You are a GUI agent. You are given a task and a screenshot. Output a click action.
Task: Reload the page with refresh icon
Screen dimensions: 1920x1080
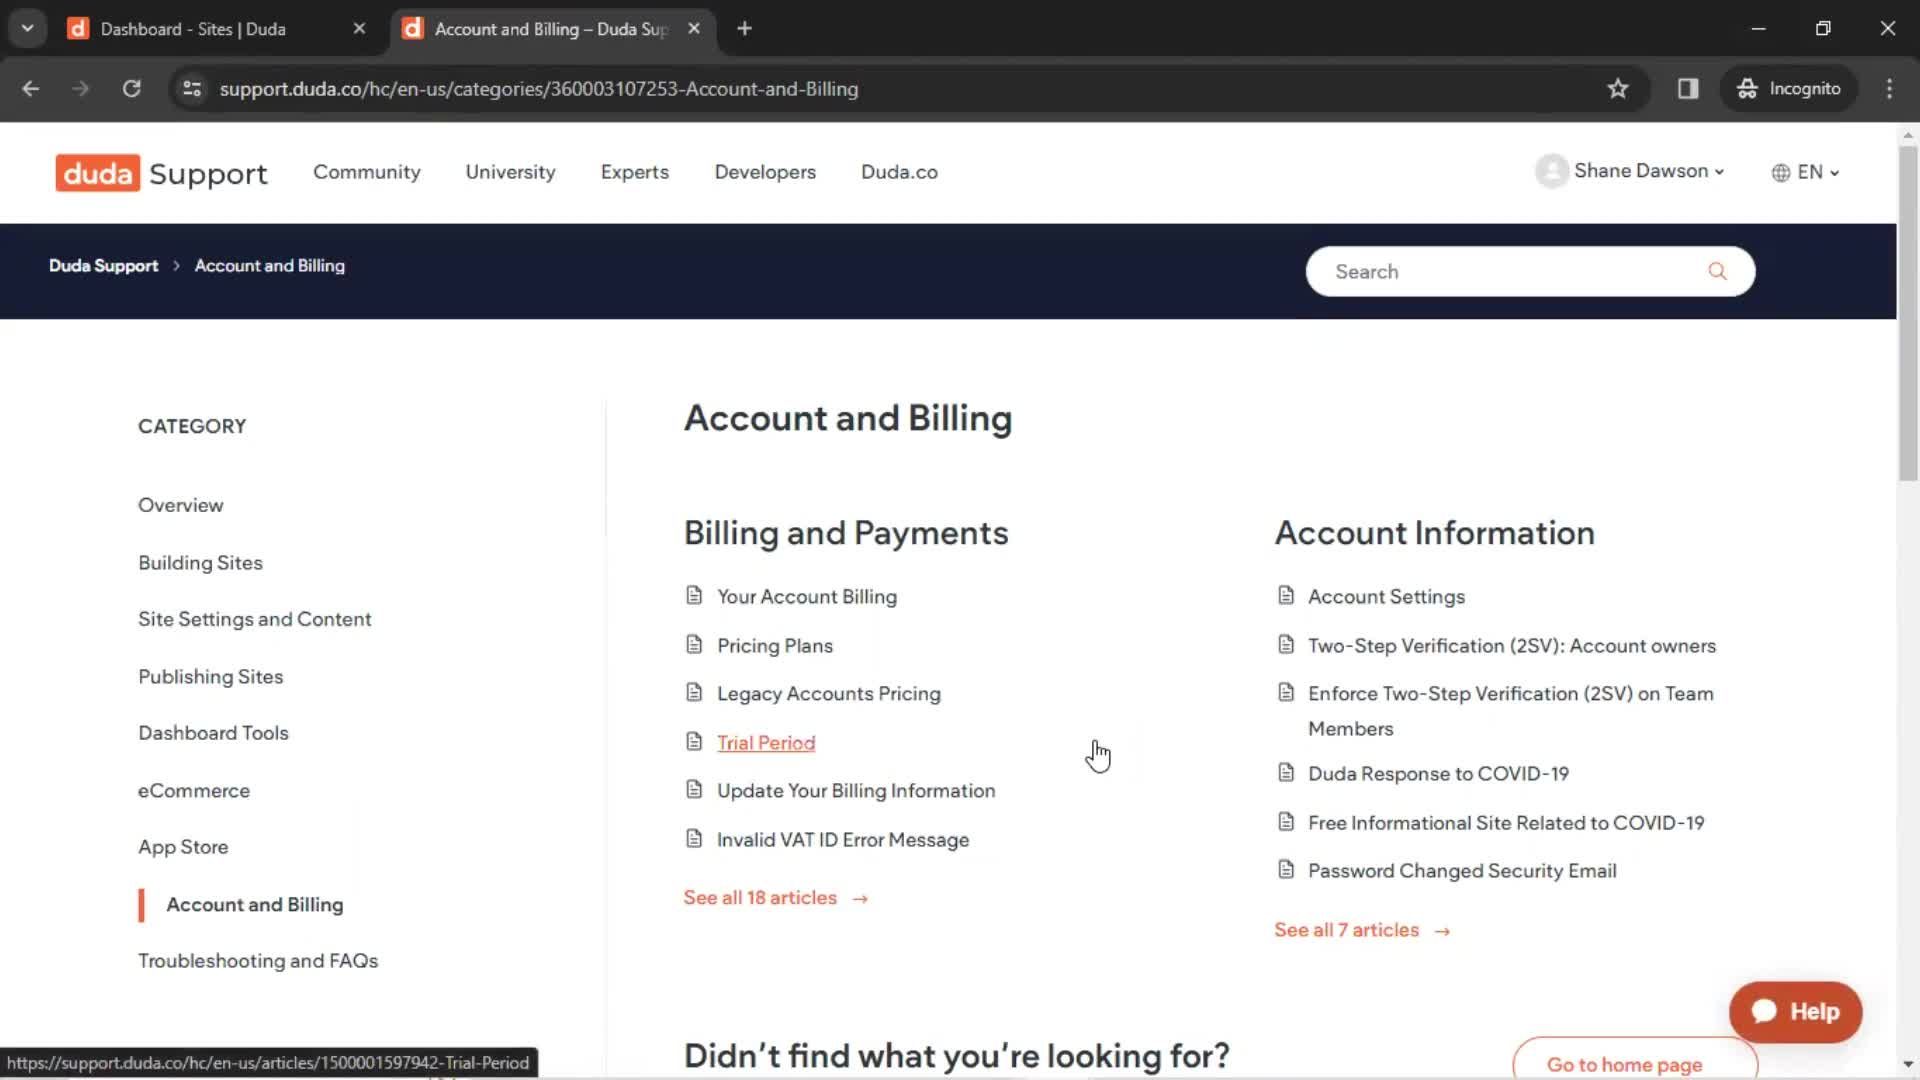(x=131, y=88)
